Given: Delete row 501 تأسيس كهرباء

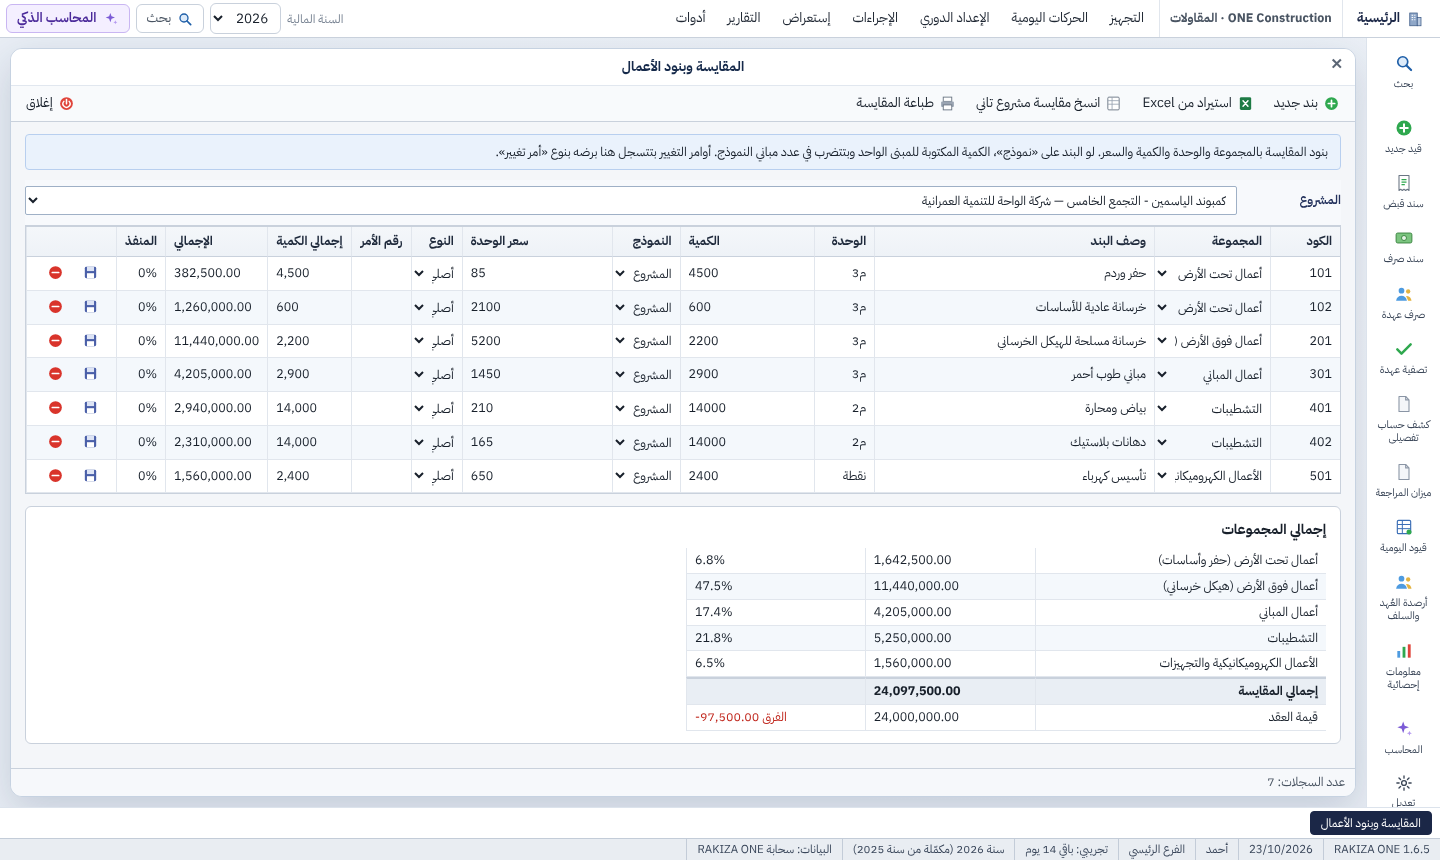Looking at the screenshot, I should [x=56, y=476].
